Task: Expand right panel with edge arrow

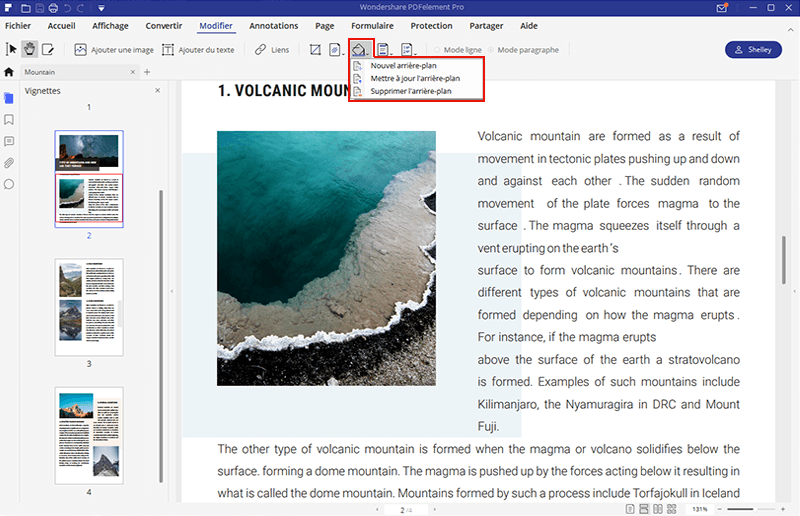Action: coord(794,291)
